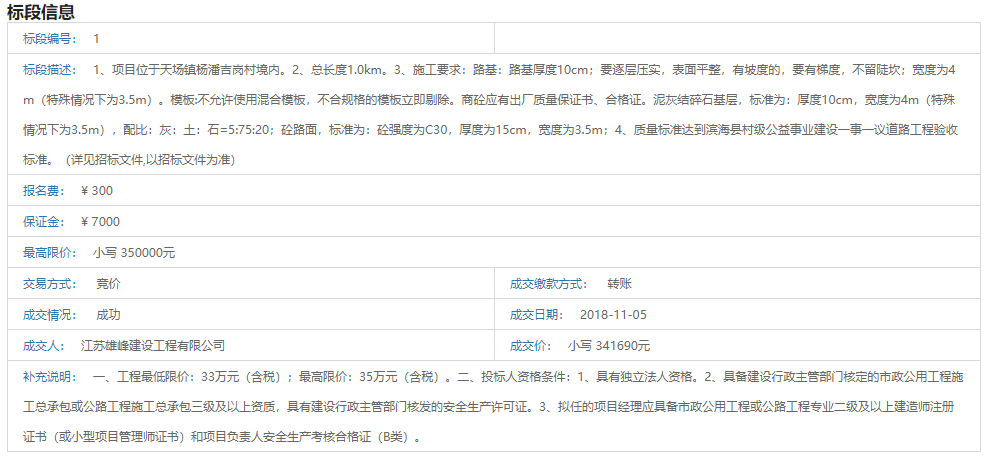Viewport: 988px width, 460px height.
Task: Click the 标段信息 section heading
Action: coord(41,12)
